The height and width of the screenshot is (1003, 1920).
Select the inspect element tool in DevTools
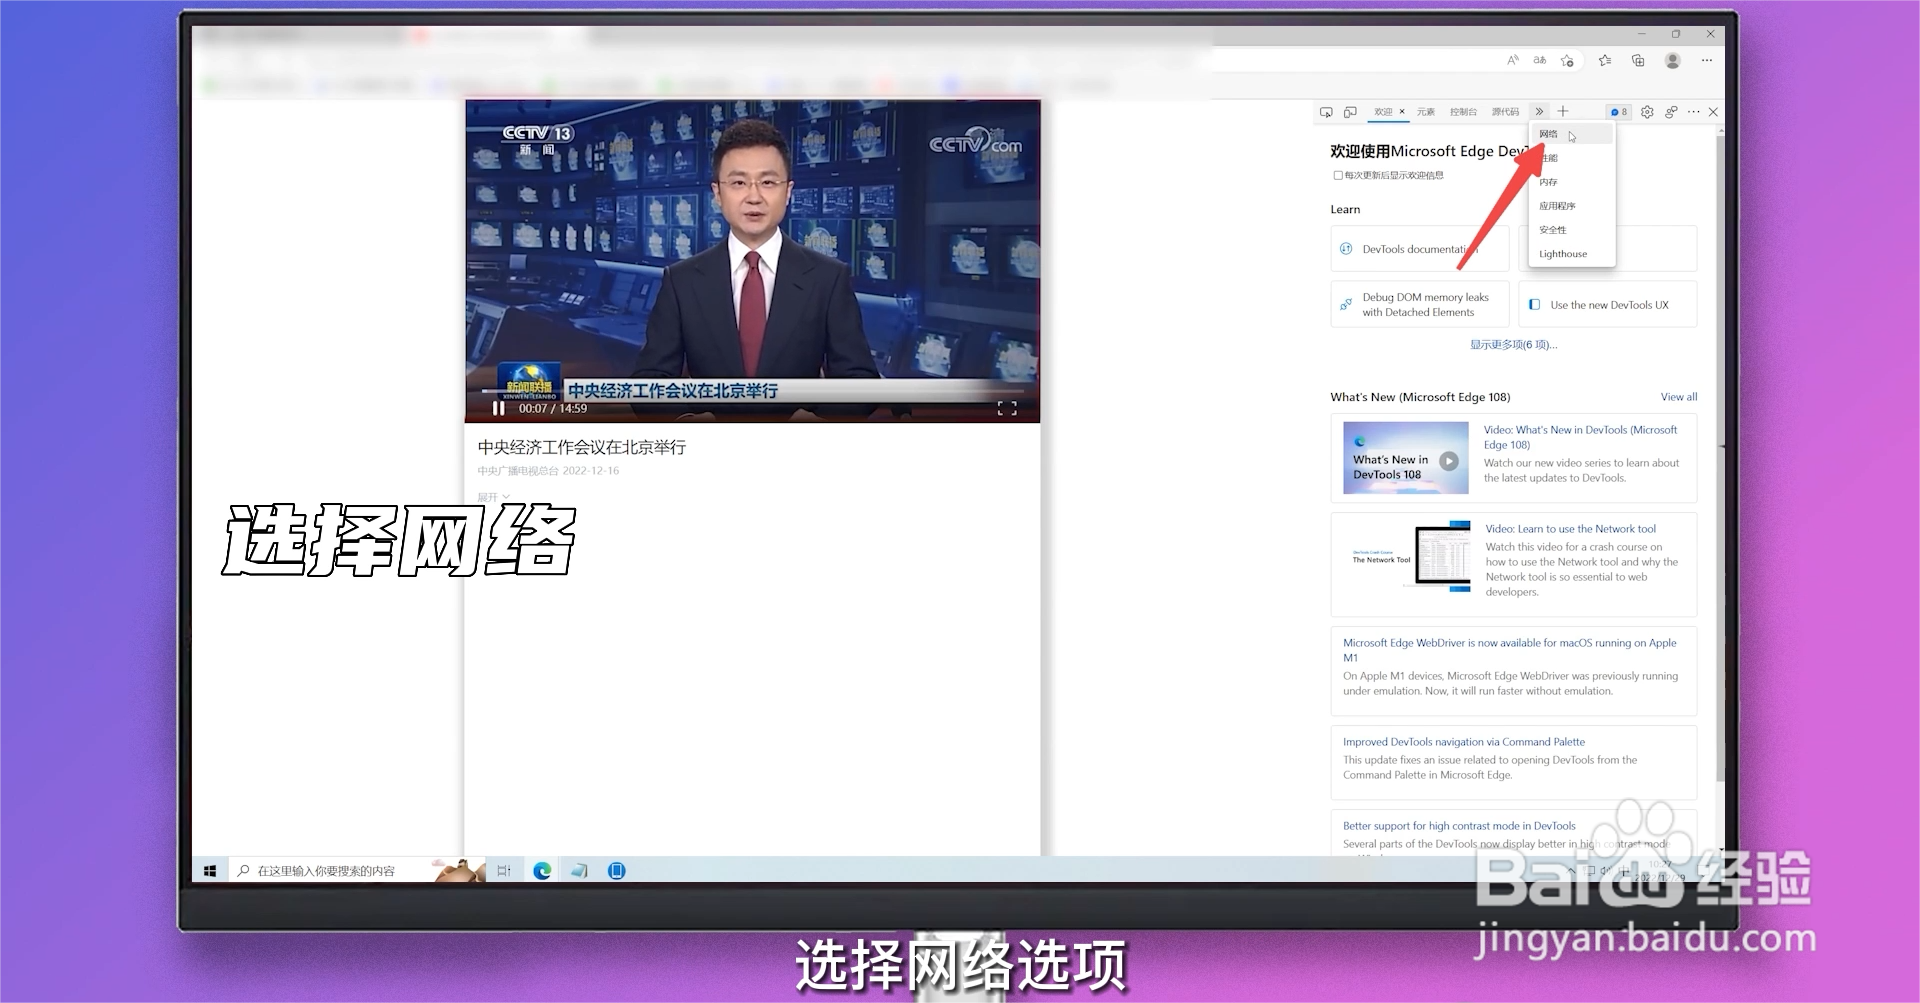[x=1326, y=112]
